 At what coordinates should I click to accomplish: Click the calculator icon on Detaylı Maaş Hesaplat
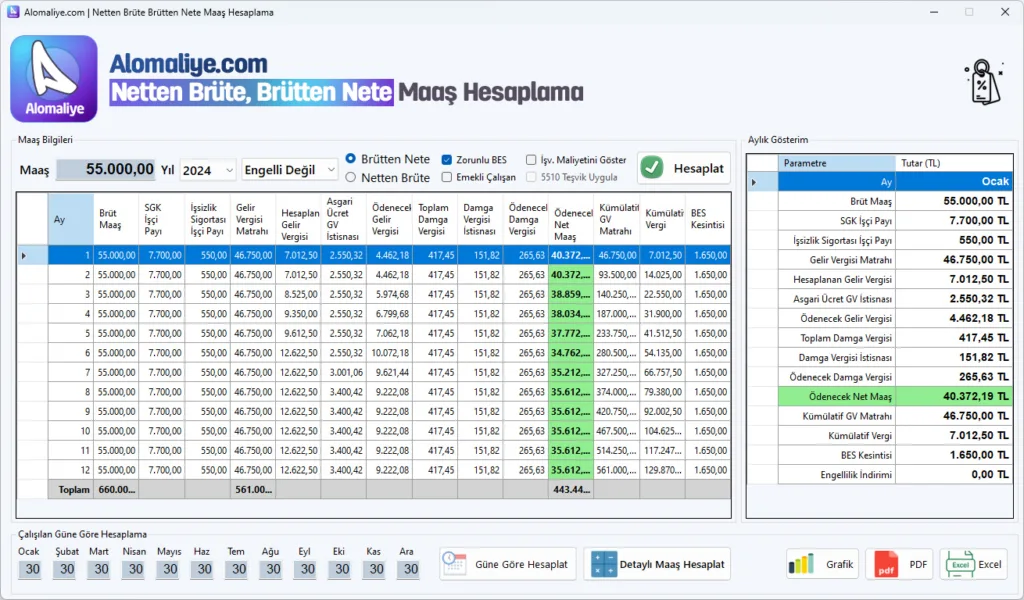[603, 563]
